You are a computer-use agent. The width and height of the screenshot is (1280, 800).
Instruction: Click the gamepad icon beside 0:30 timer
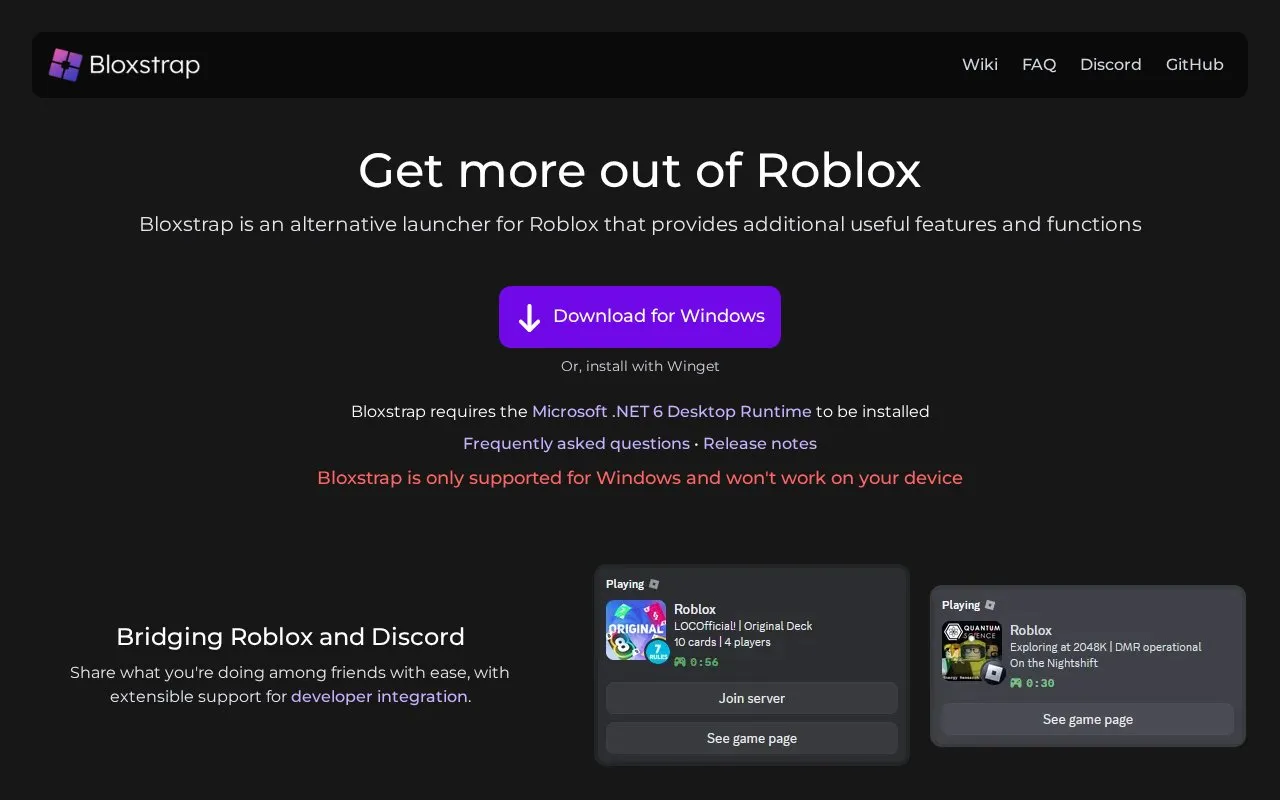click(x=1016, y=683)
